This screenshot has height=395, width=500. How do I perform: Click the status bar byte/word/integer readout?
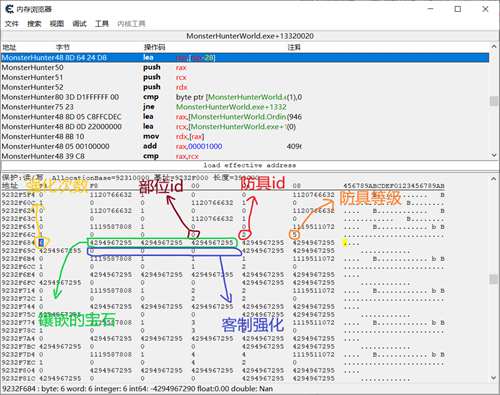(x=137, y=389)
